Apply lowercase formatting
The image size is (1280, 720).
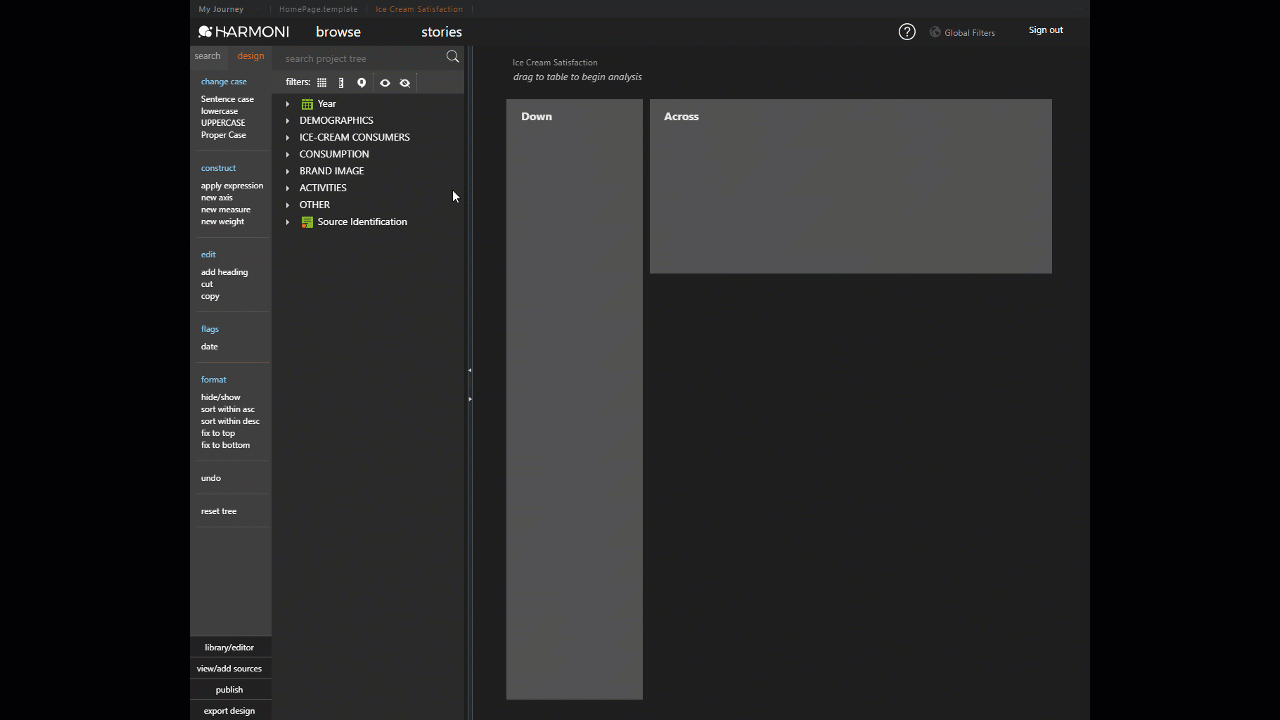[219, 111]
